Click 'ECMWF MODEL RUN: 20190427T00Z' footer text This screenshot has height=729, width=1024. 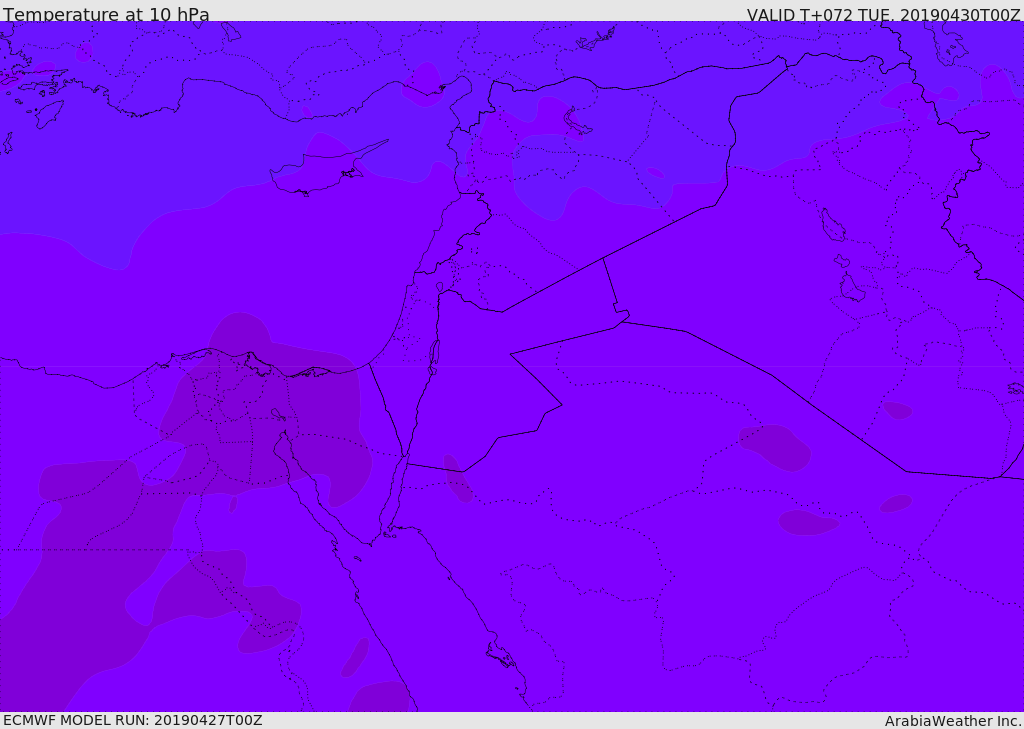pos(133,720)
